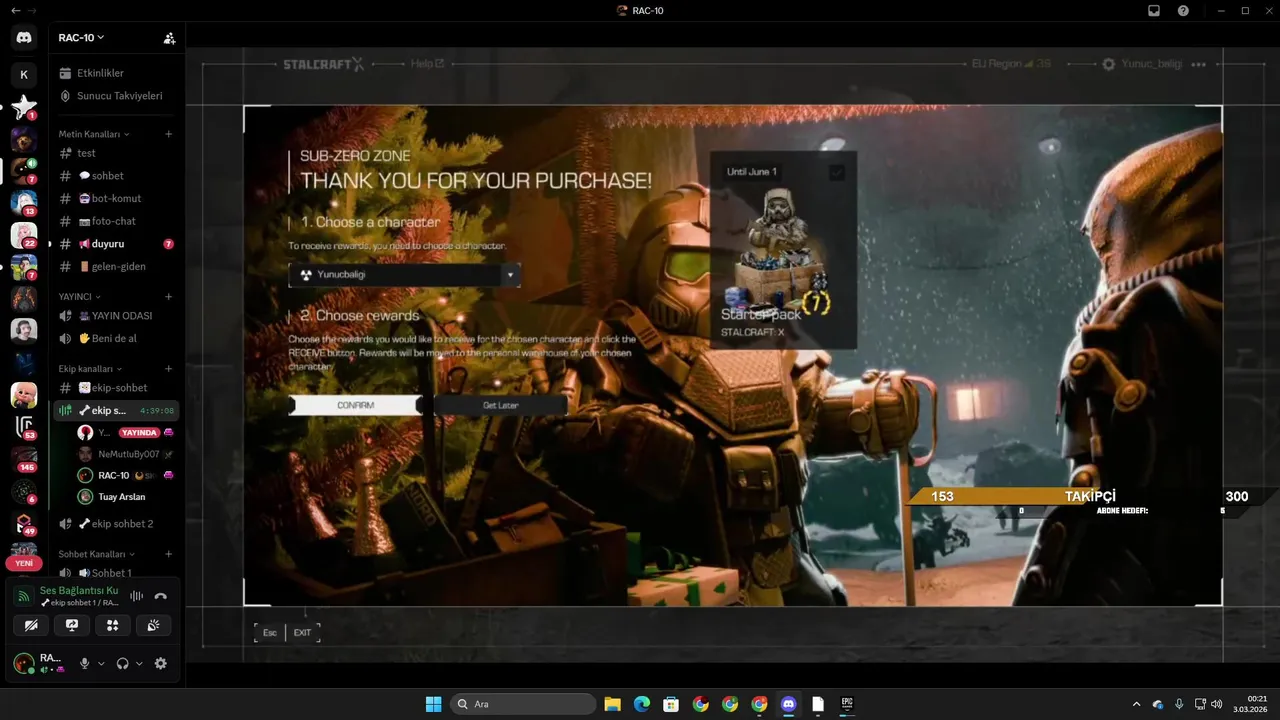This screenshot has height=720, width=1280.
Task: Click the noise suppression waveform icon
Action: (x=137, y=596)
